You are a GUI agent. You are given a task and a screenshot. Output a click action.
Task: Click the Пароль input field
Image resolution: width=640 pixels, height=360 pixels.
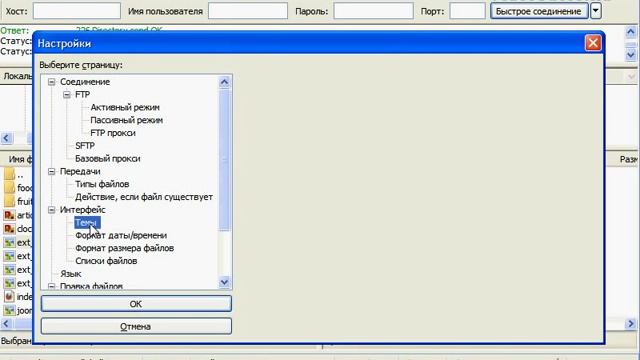(x=373, y=11)
